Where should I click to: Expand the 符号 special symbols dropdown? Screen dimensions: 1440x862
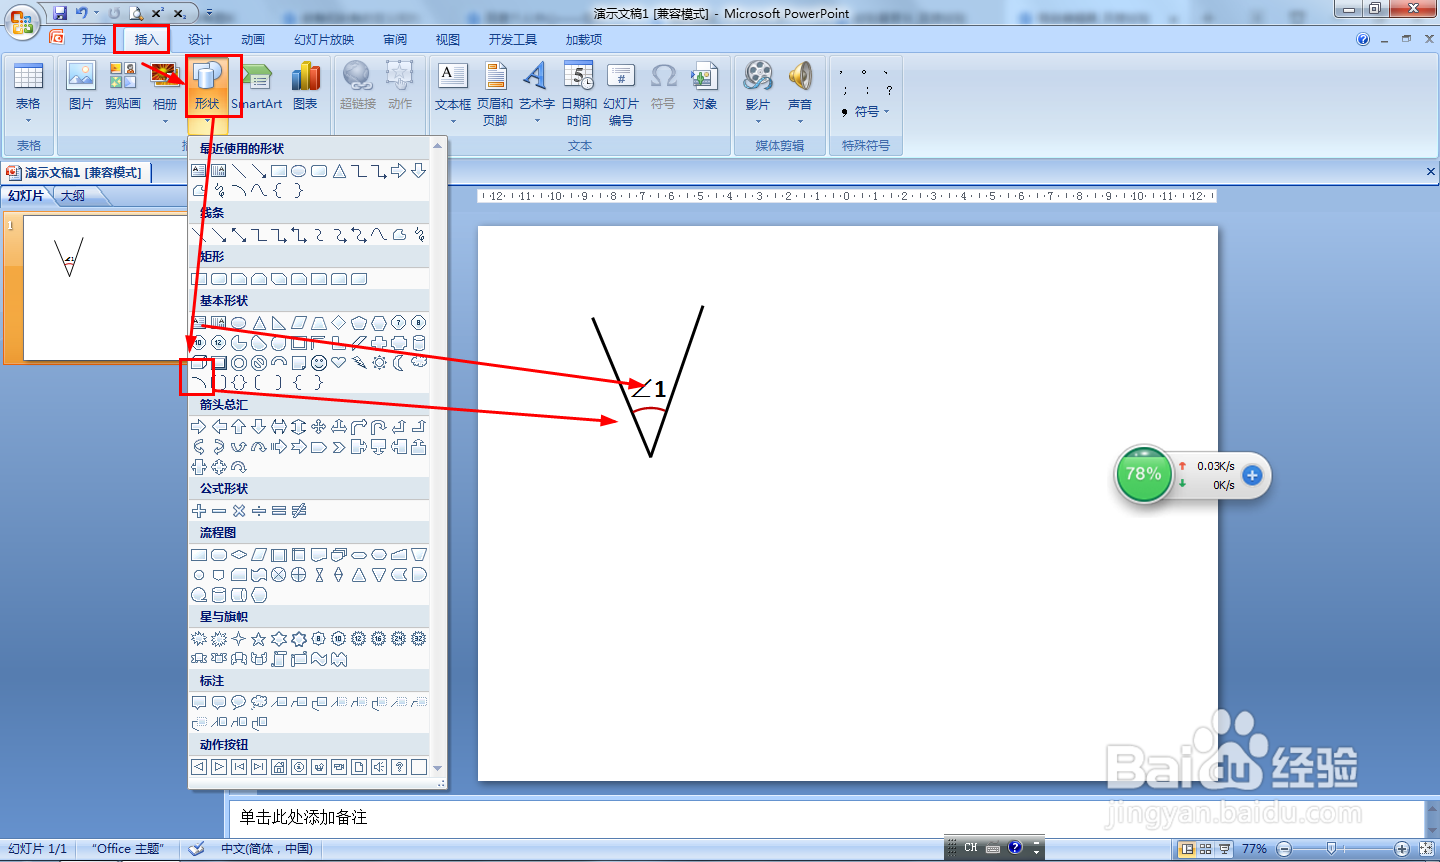[x=865, y=112]
